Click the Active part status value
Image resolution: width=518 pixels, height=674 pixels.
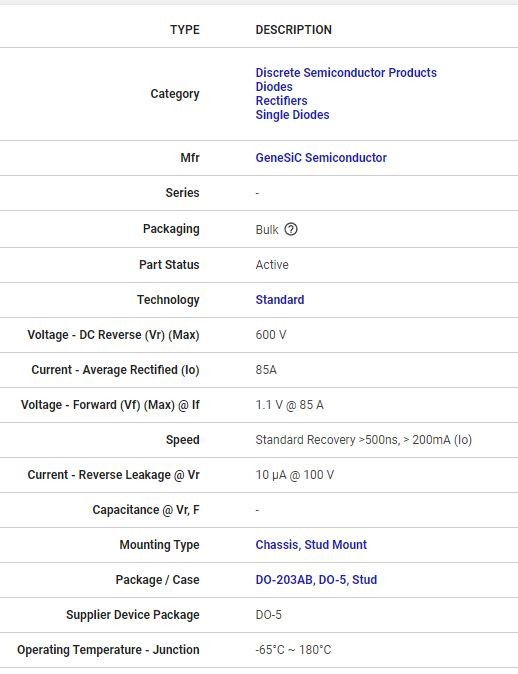pos(272,265)
